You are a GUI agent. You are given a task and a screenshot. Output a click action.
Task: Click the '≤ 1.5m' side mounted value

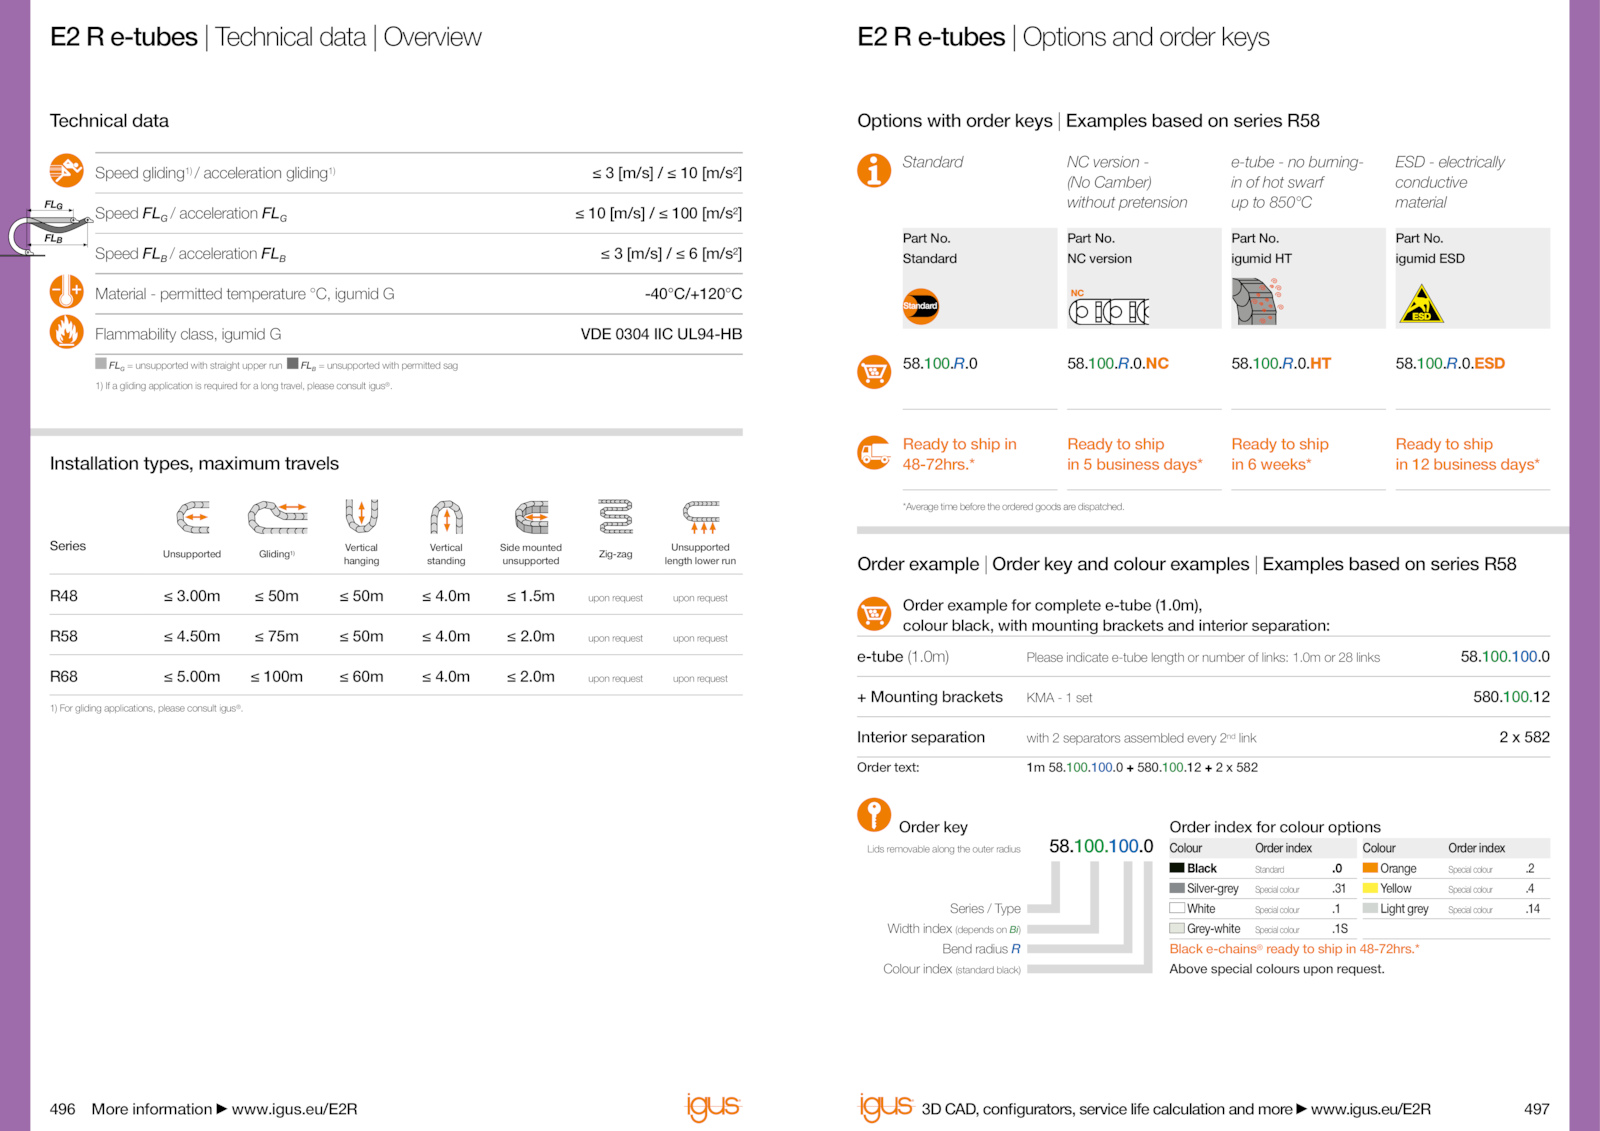531,596
